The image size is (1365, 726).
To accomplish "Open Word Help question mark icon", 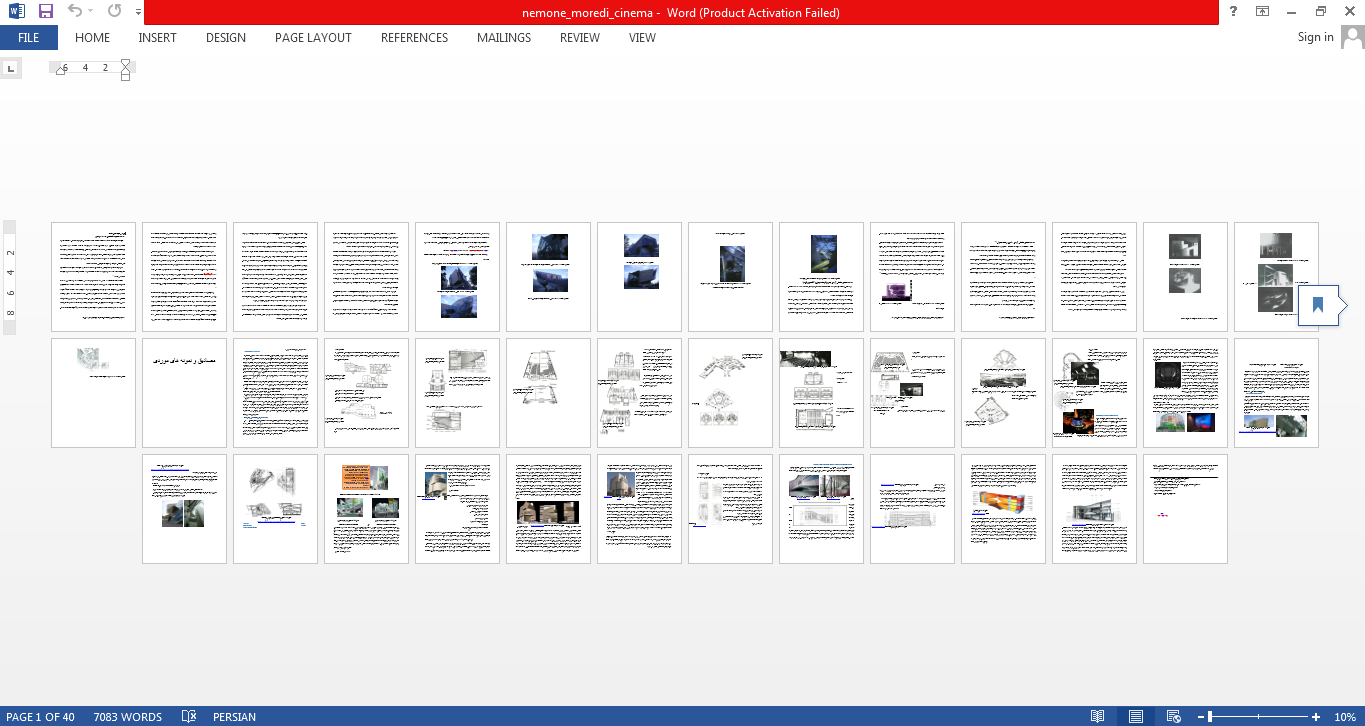I will (x=1233, y=12).
